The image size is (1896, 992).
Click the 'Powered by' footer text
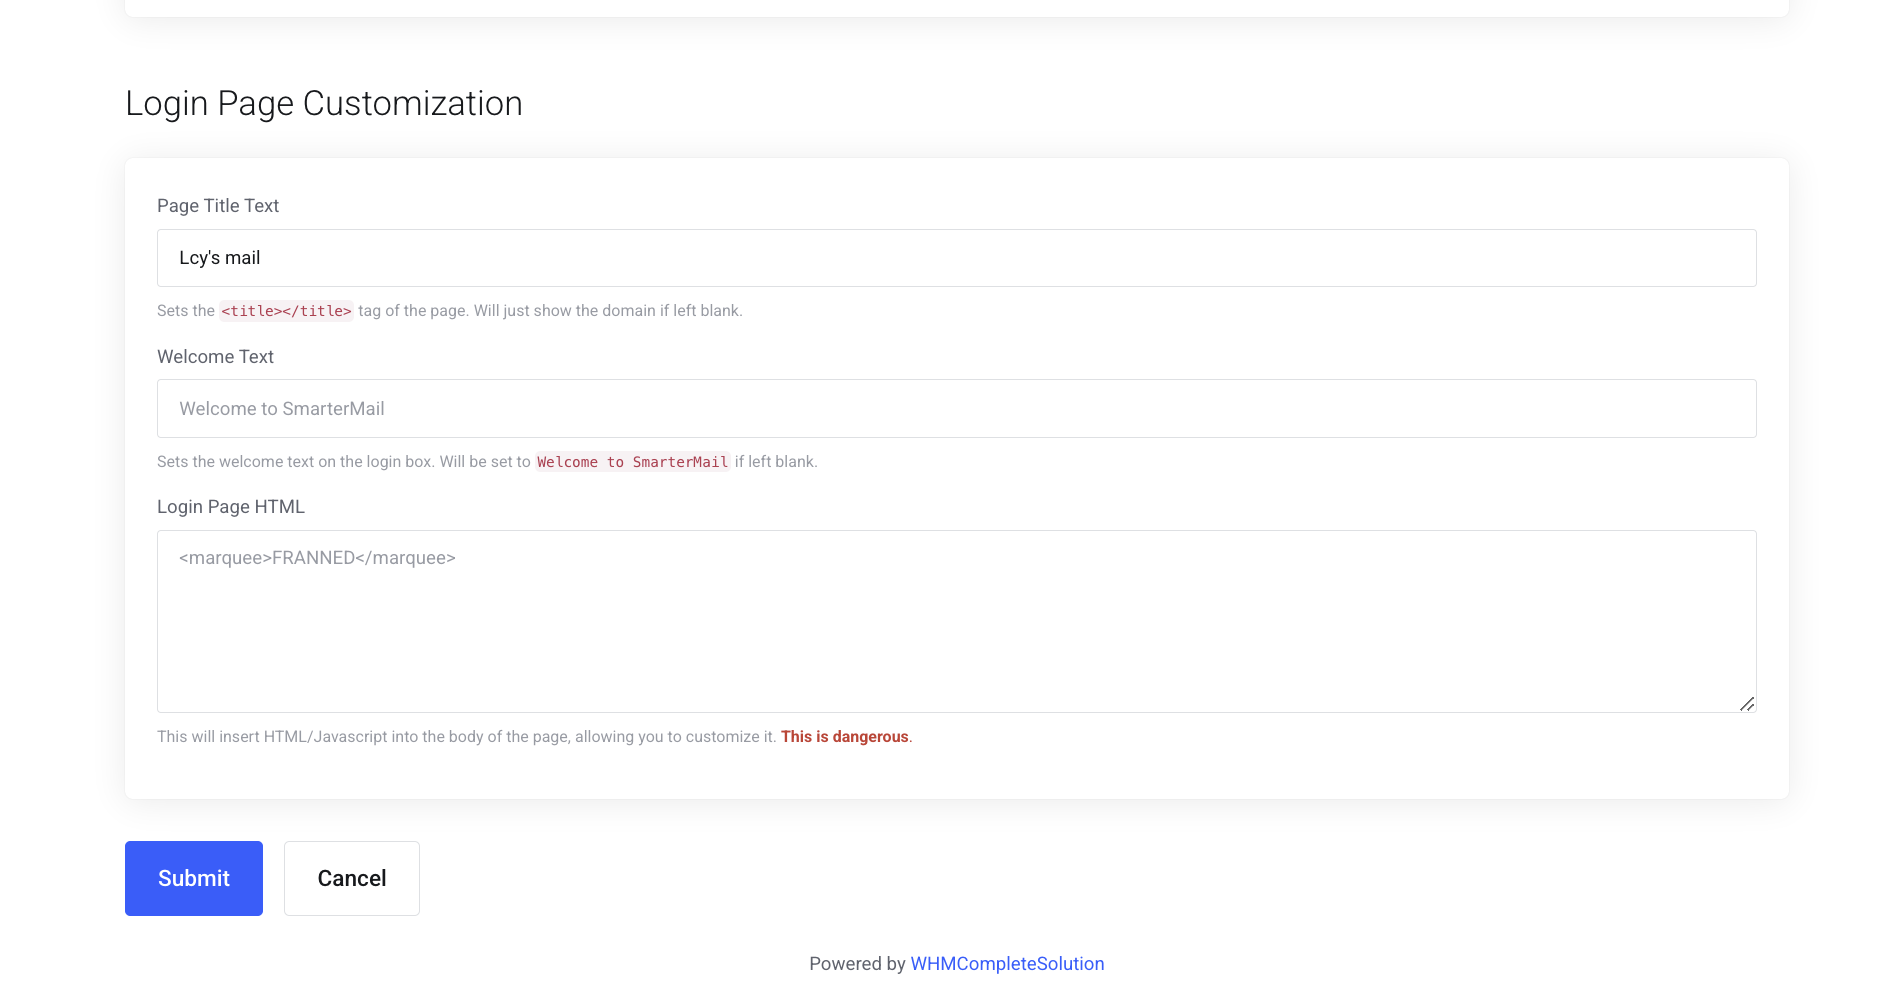pos(857,964)
